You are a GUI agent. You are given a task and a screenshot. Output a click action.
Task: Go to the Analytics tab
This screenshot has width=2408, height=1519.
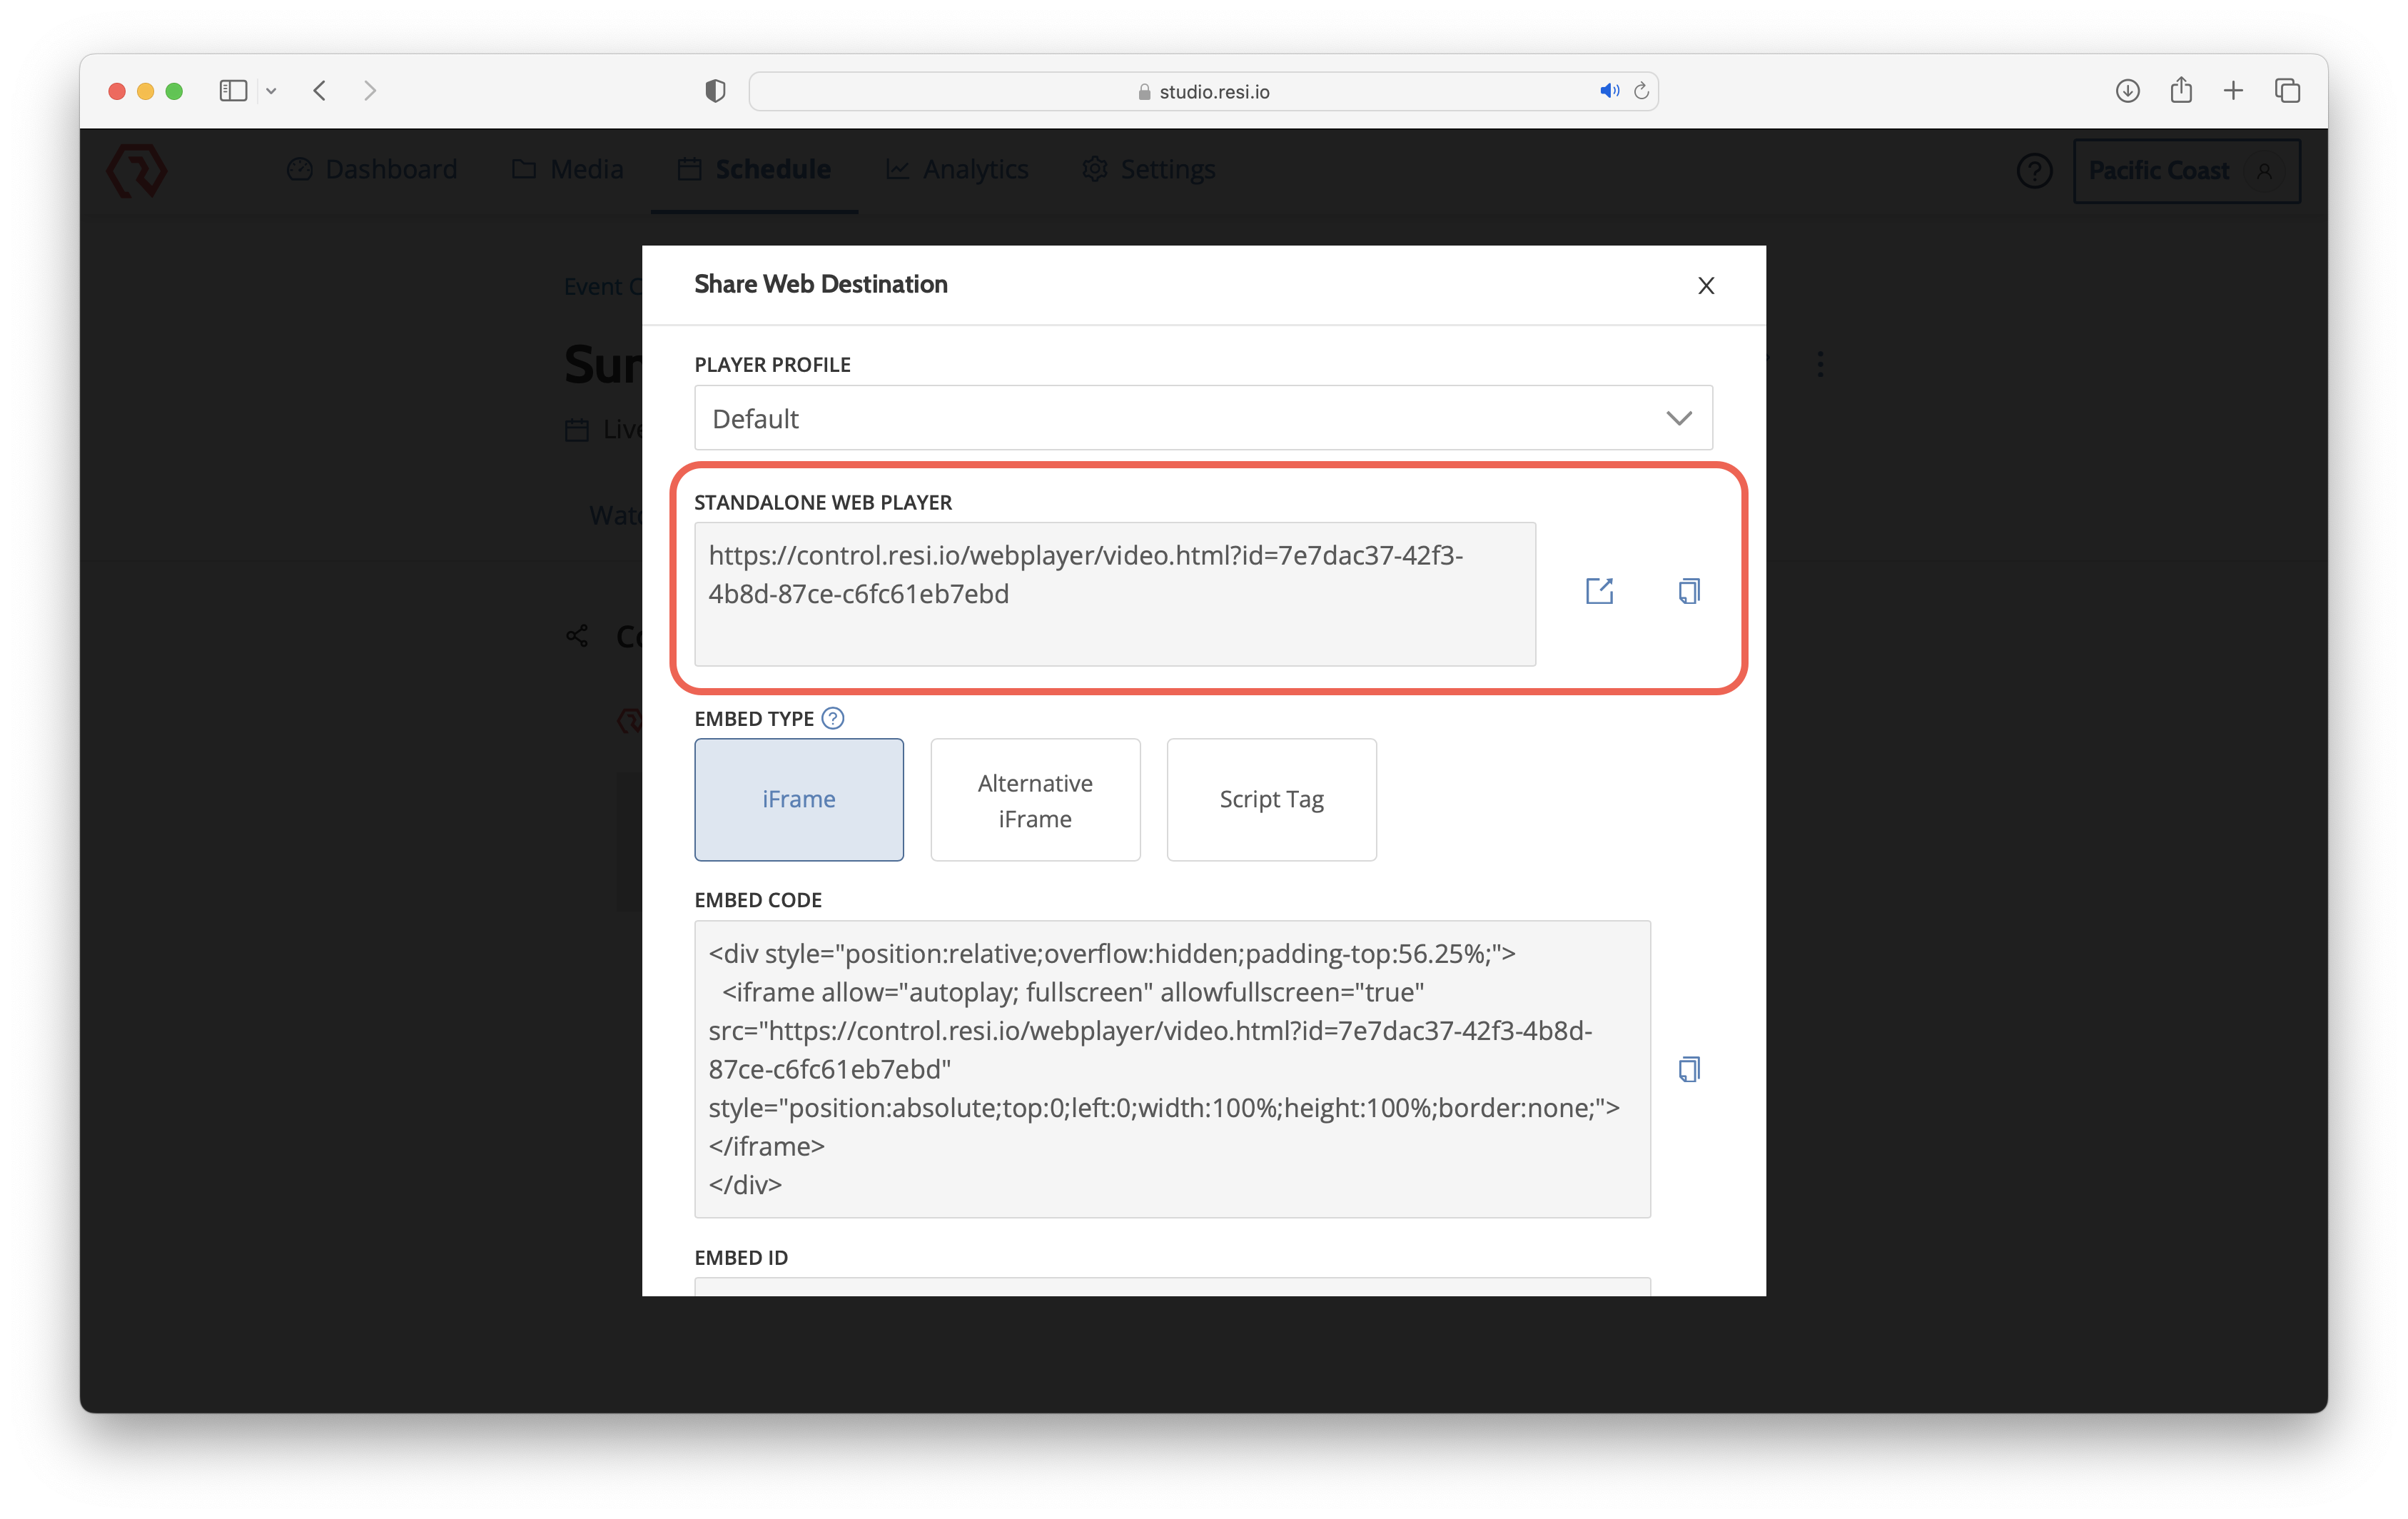[957, 170]
